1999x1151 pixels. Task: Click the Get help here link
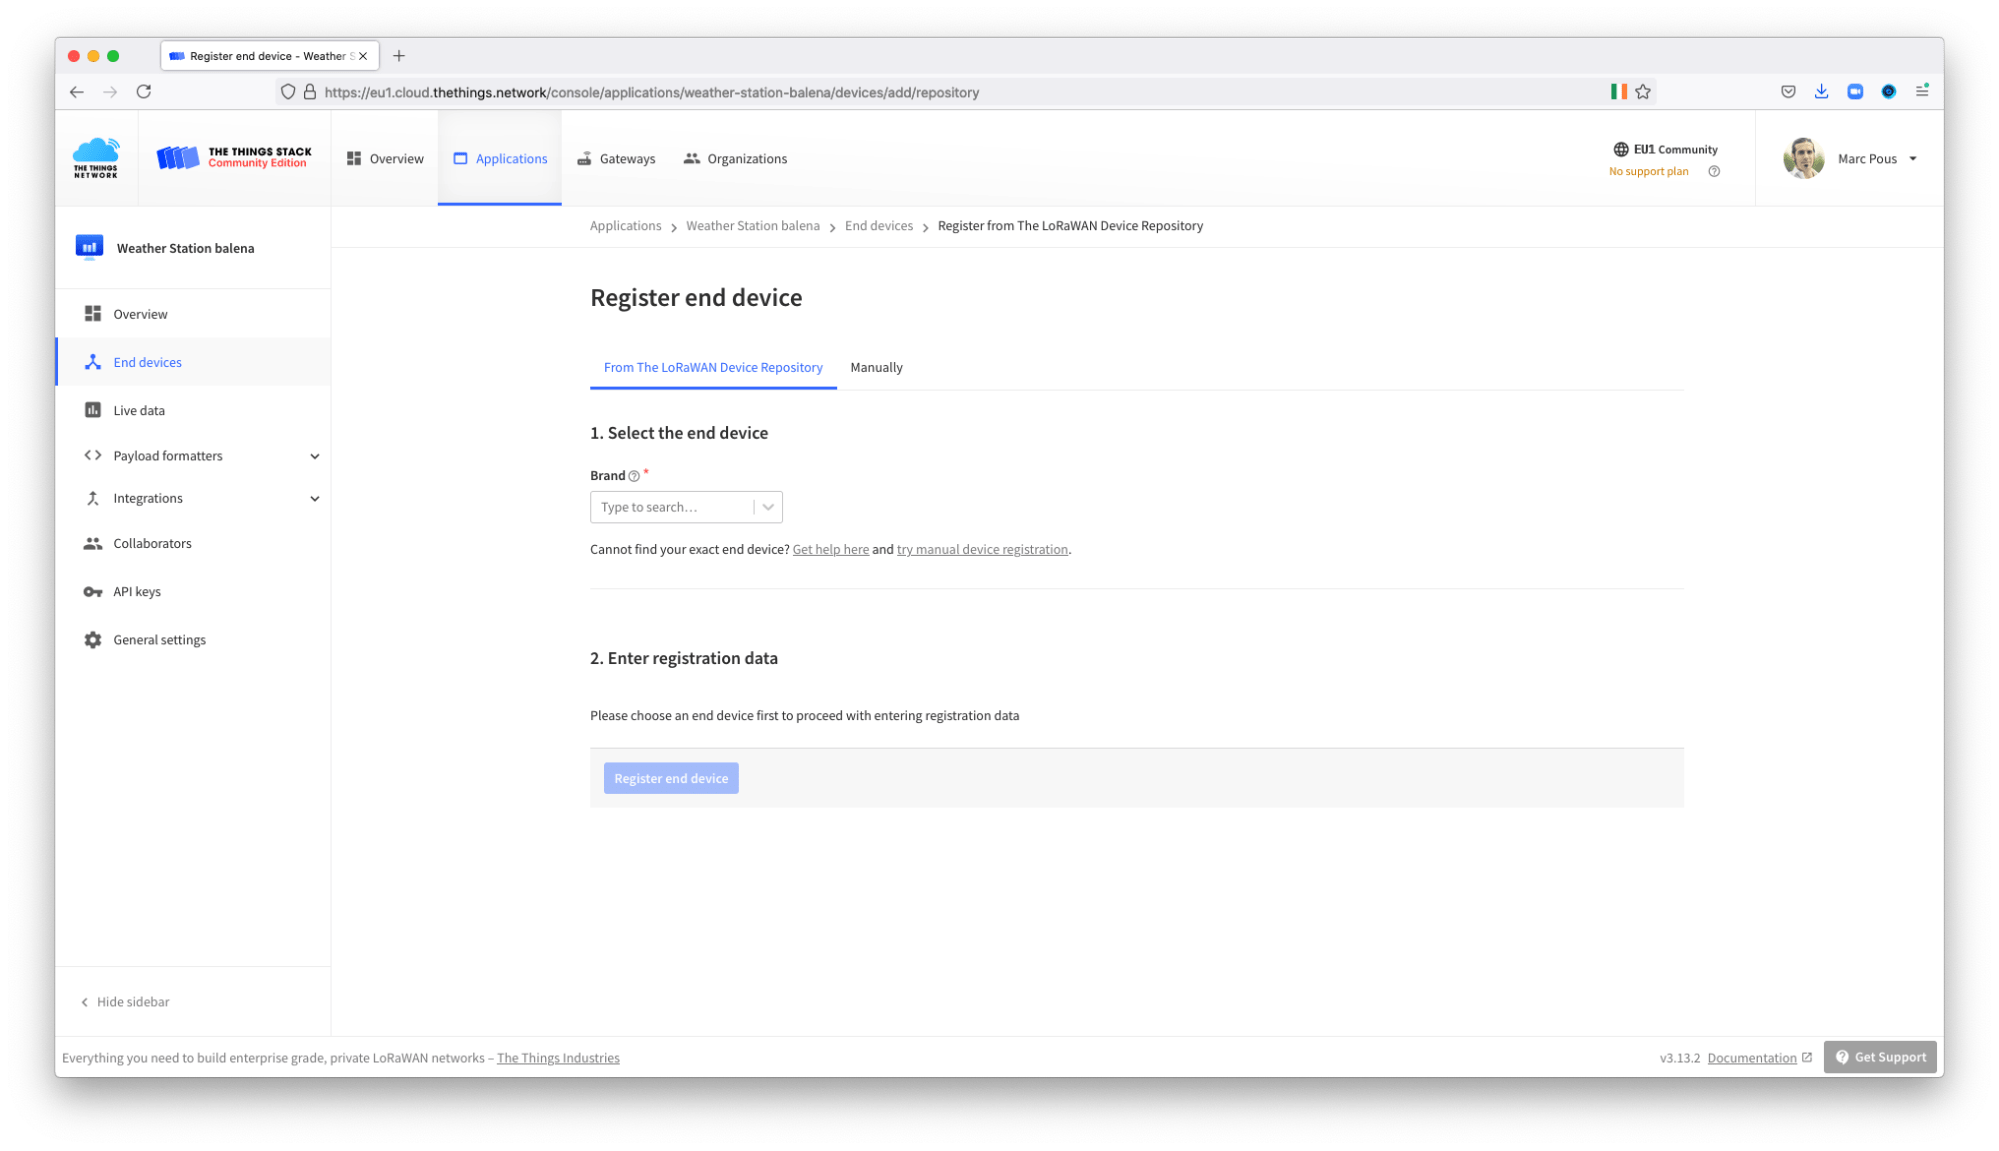click(830, 549)
